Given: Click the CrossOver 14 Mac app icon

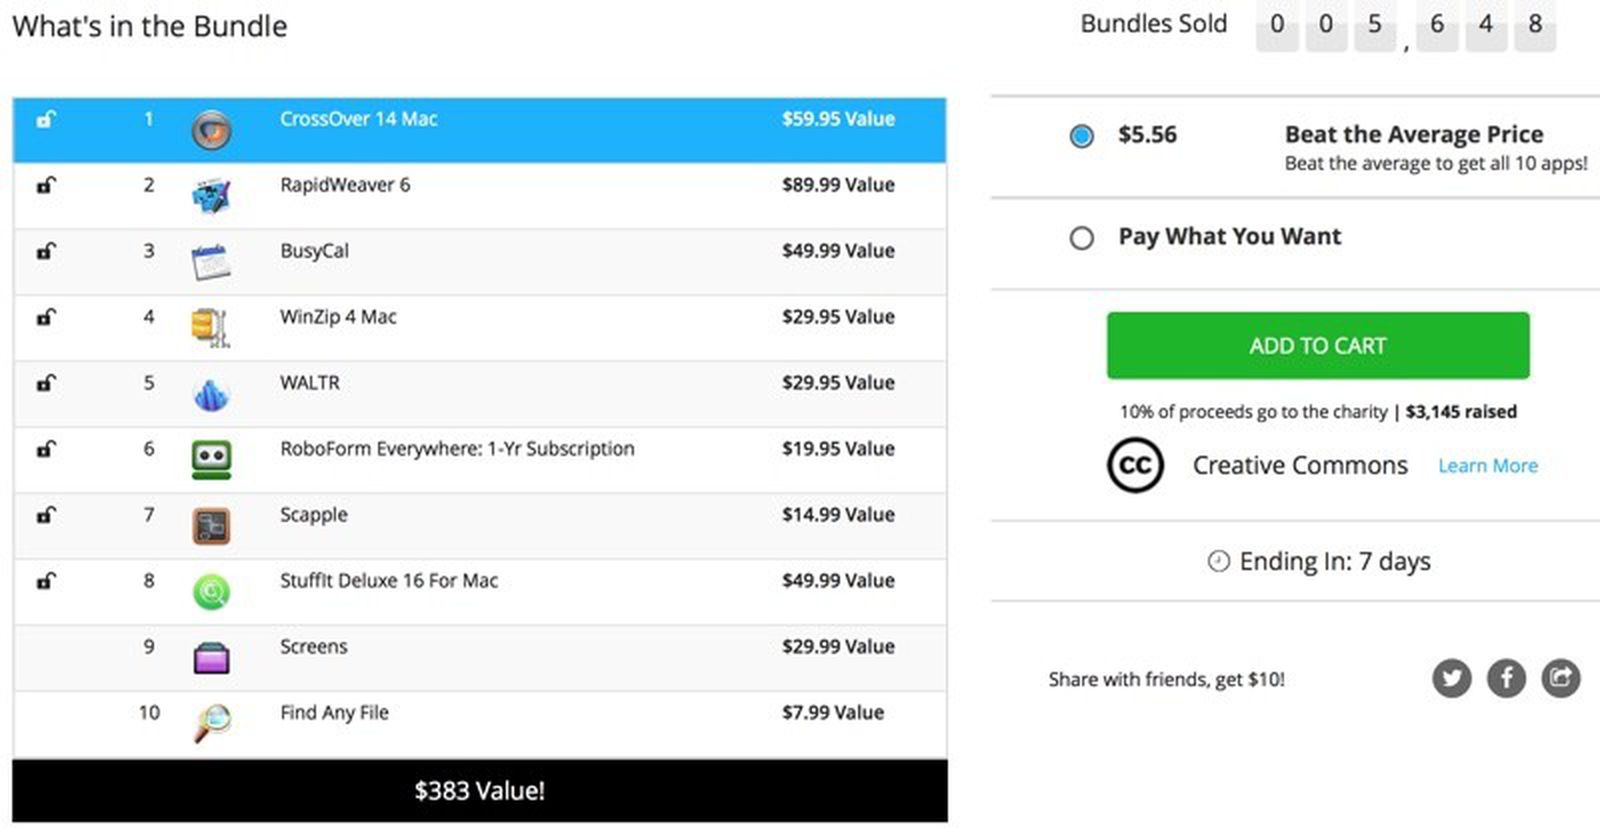Looking at the screenshot, I should (208, 131).
